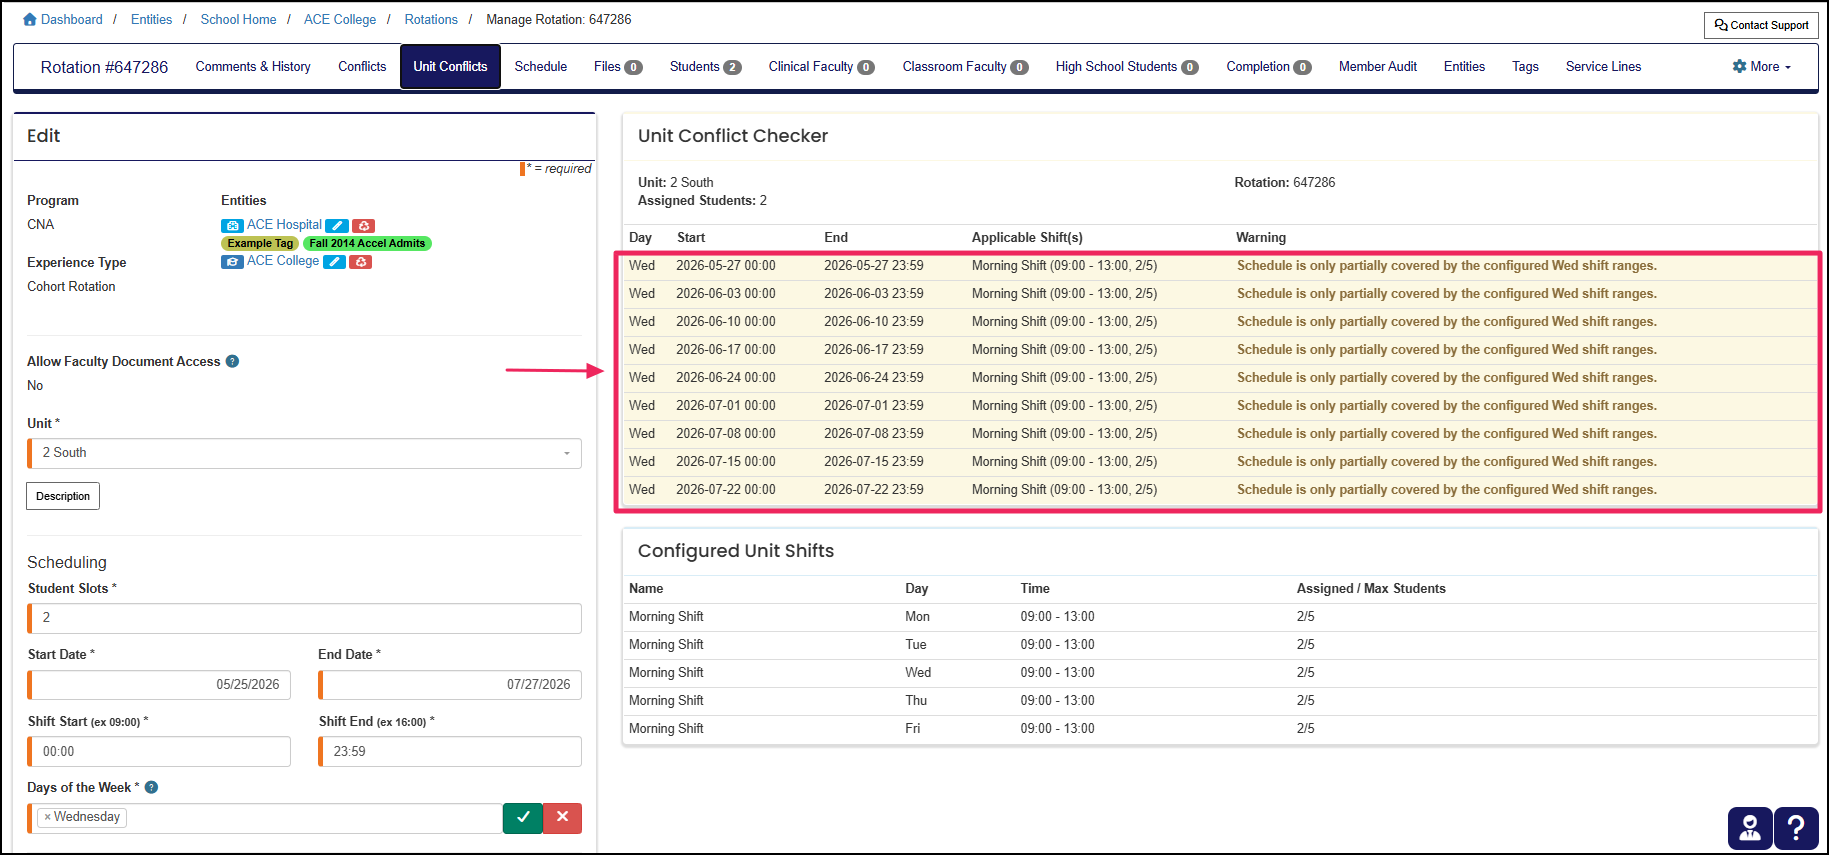Open the Schedule tab

pos(541,67)
